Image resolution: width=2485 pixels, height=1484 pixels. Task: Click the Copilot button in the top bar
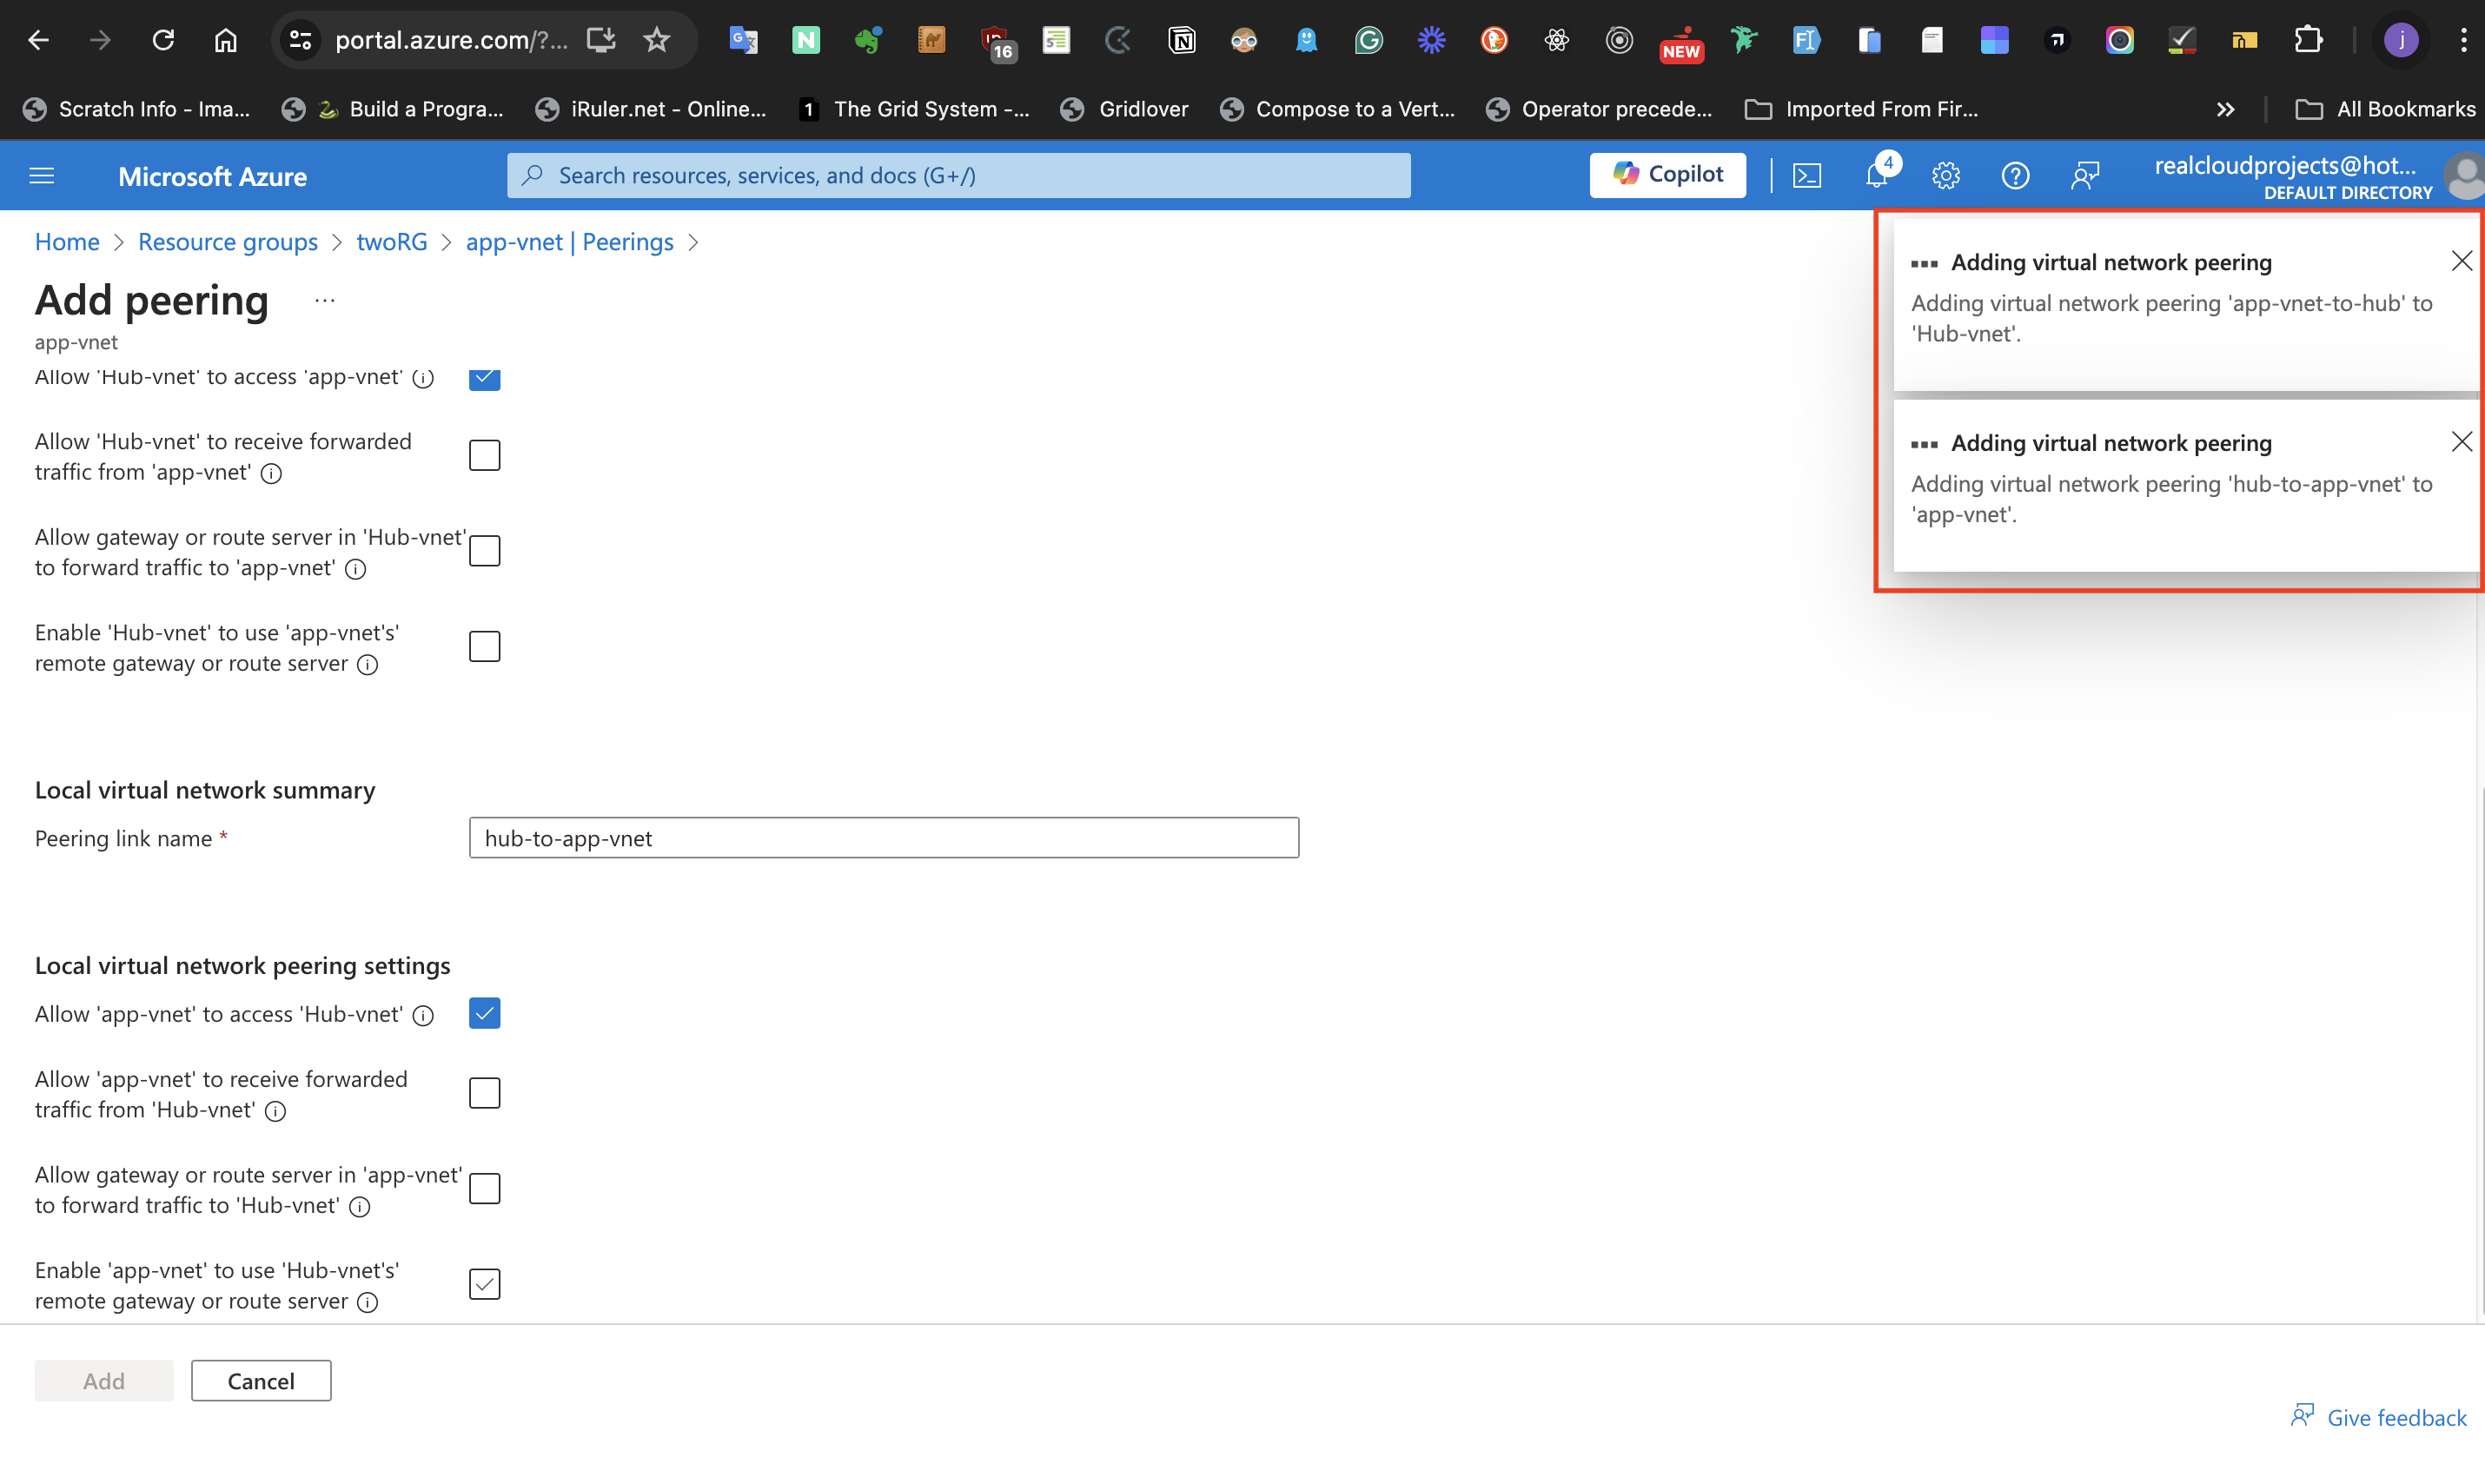1666,174
